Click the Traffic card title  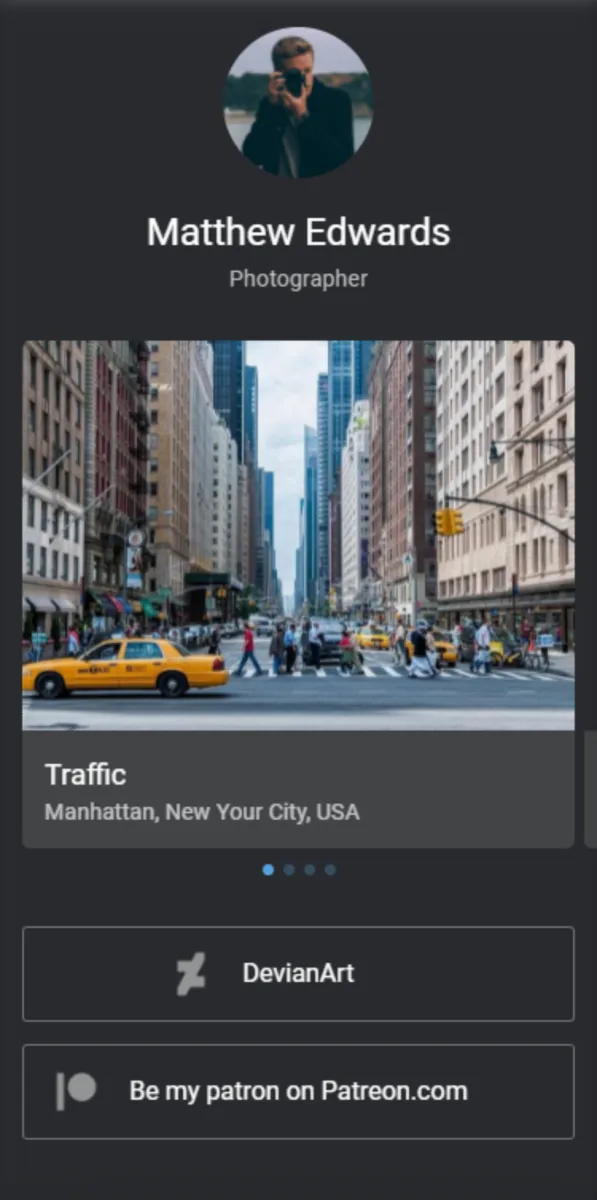pyautogui.click(x=85, y=774)
